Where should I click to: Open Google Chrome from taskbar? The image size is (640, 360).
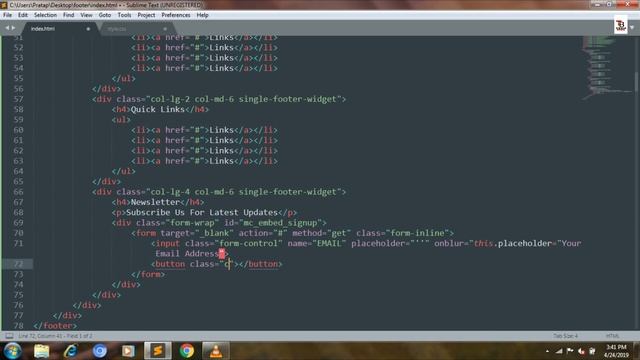(x=187, y=351)
